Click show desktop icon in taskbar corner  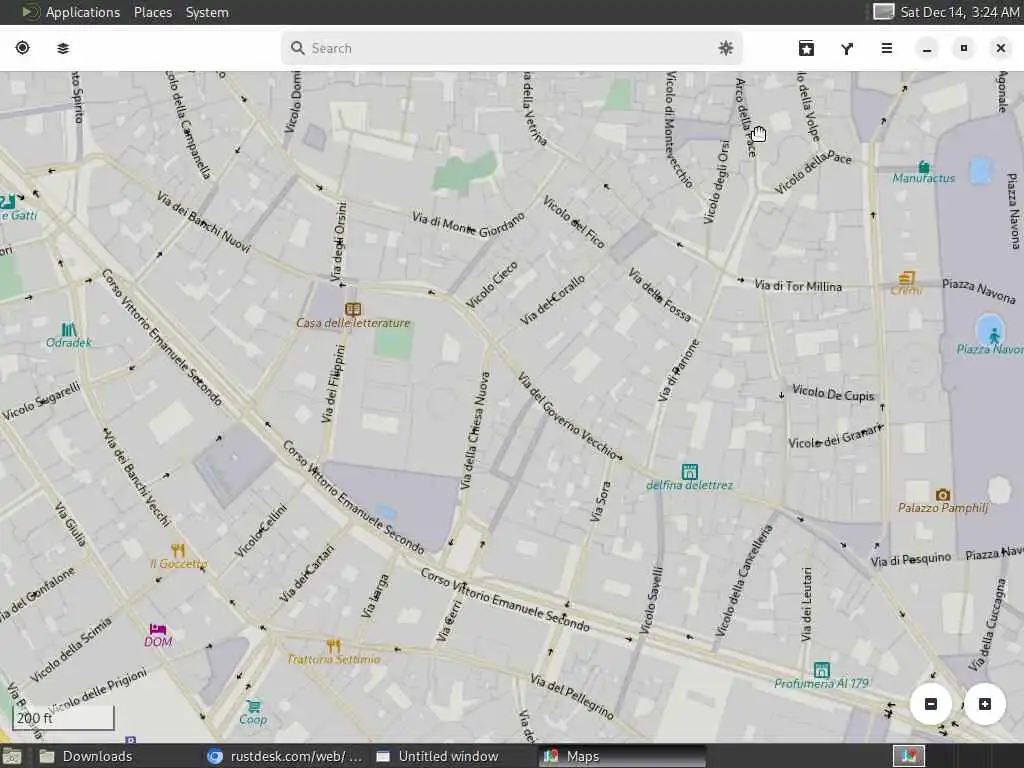click(12, 756)
